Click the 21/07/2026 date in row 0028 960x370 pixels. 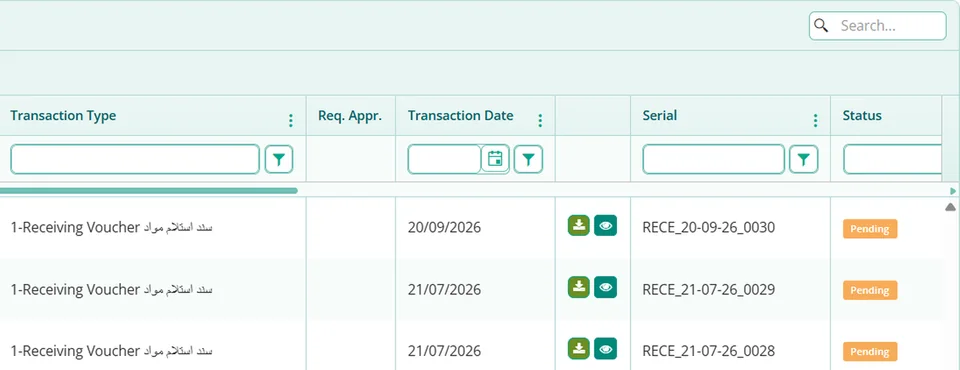(444, 351)
